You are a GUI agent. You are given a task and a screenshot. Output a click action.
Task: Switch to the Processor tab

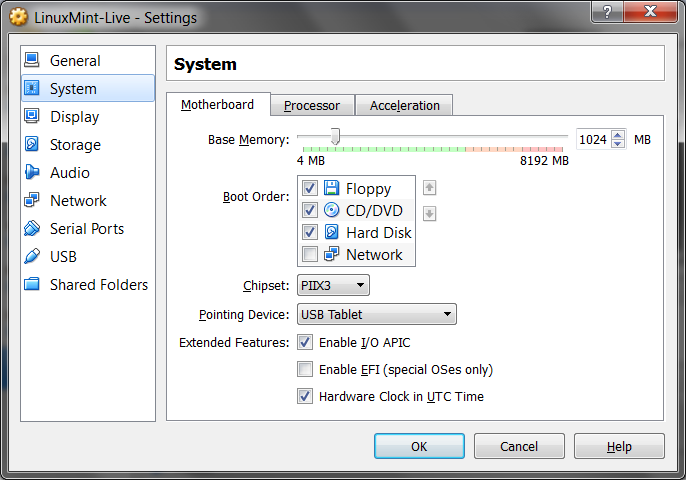coord(312,105)
